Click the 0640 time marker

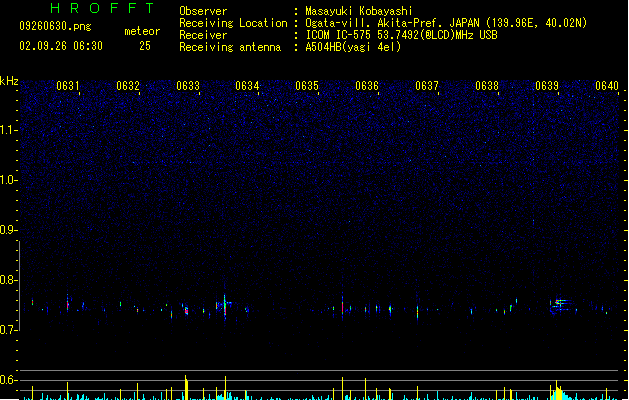(x=607, y=86)
